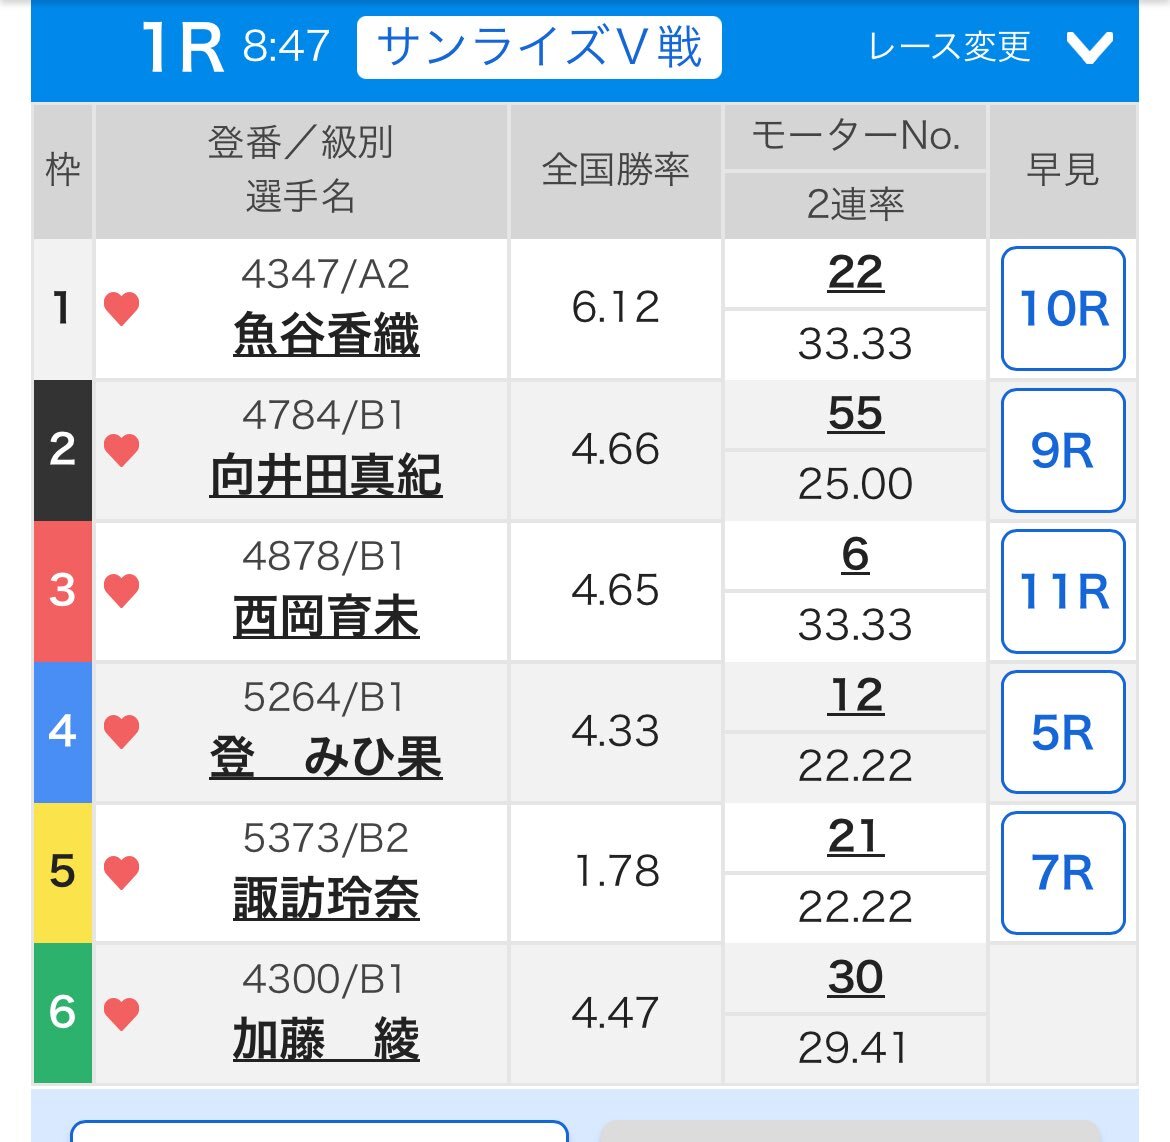
Task: Jump to 5R early preview
Action: coord(1063,731)
